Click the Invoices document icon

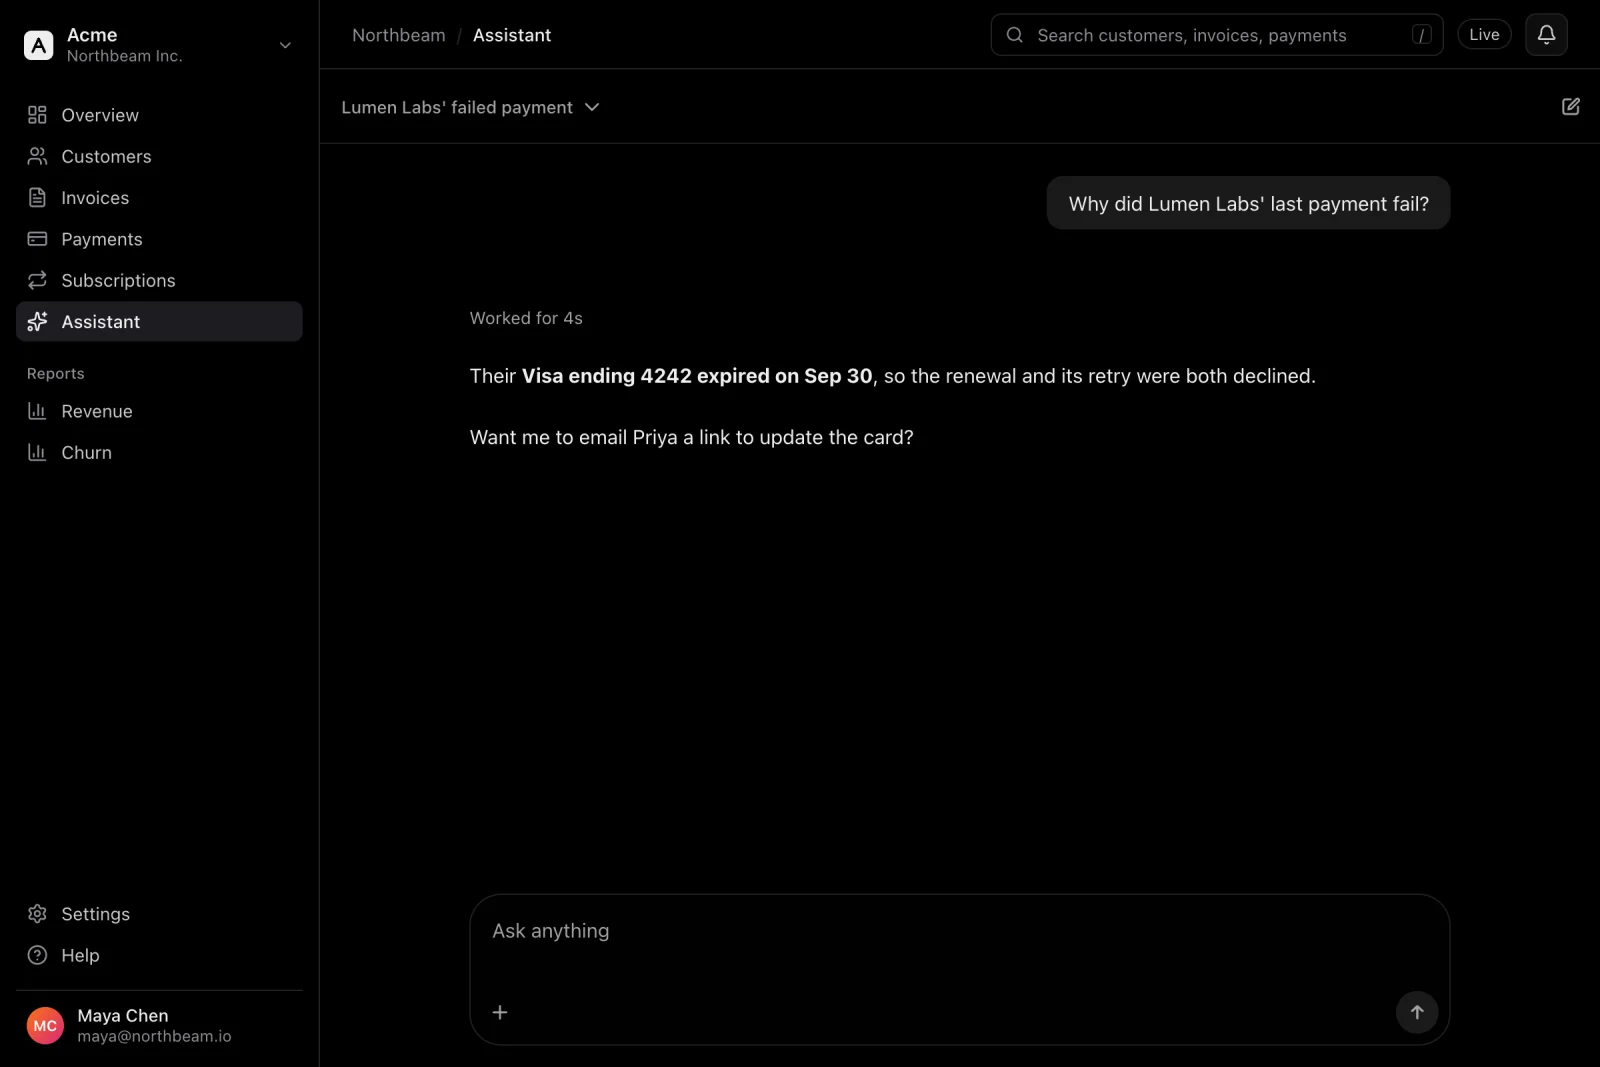(x=37, y=198)
